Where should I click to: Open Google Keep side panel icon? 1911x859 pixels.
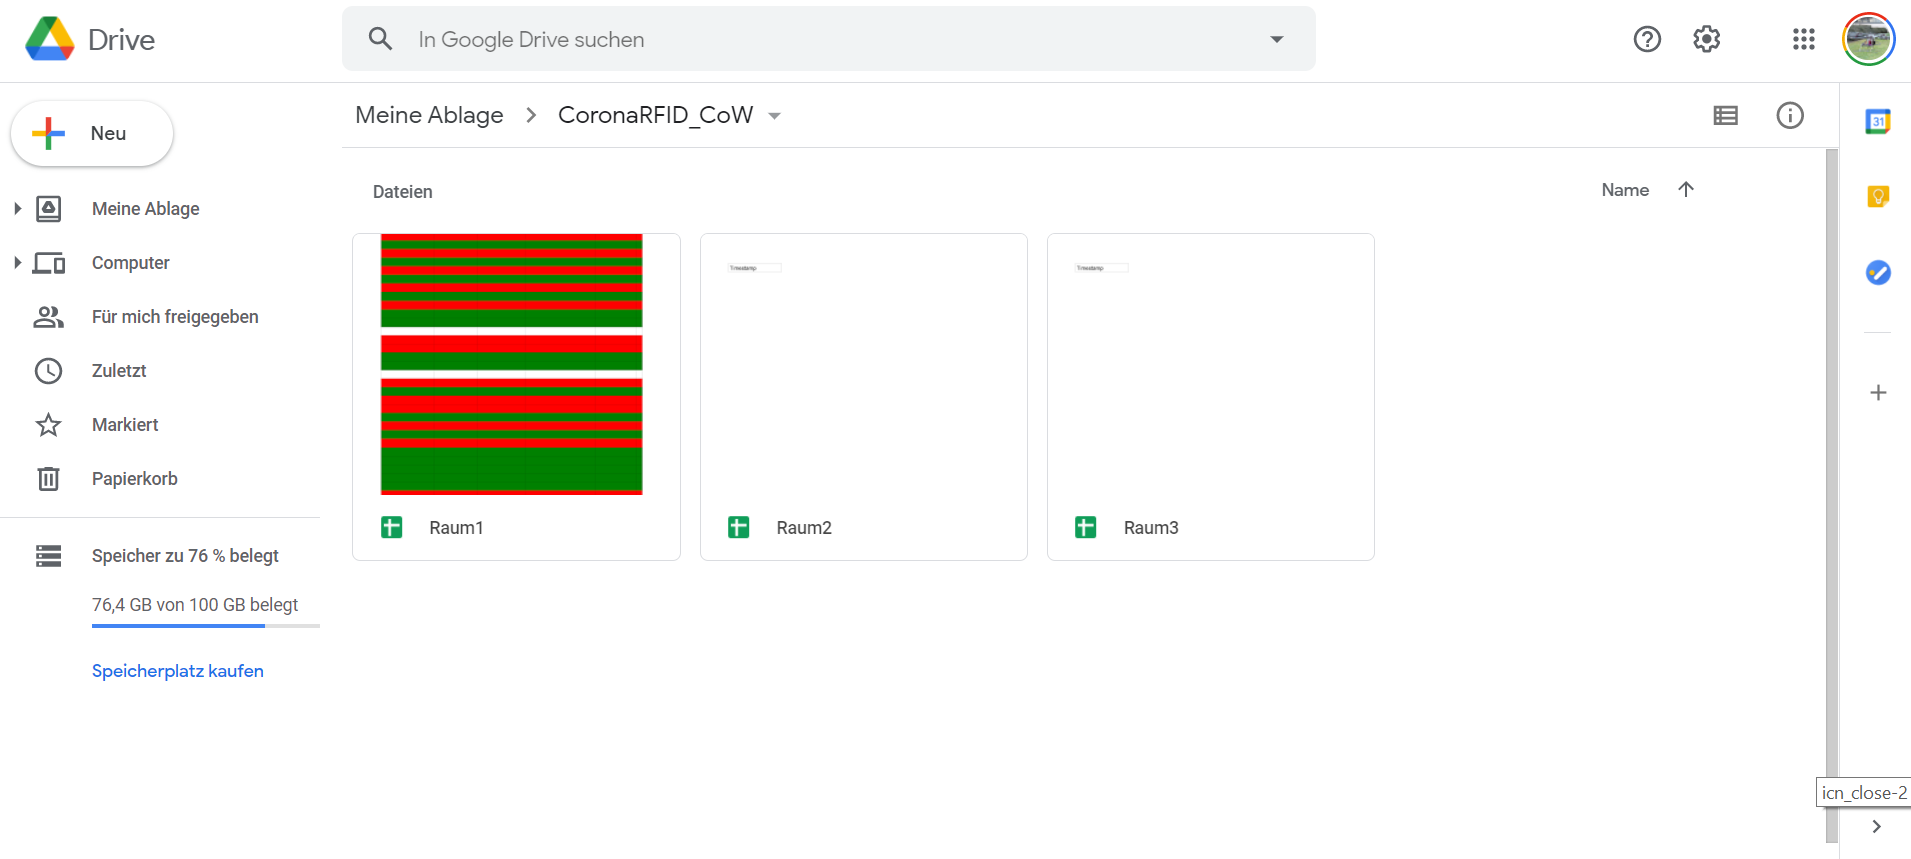click(x=1877, y=197)
